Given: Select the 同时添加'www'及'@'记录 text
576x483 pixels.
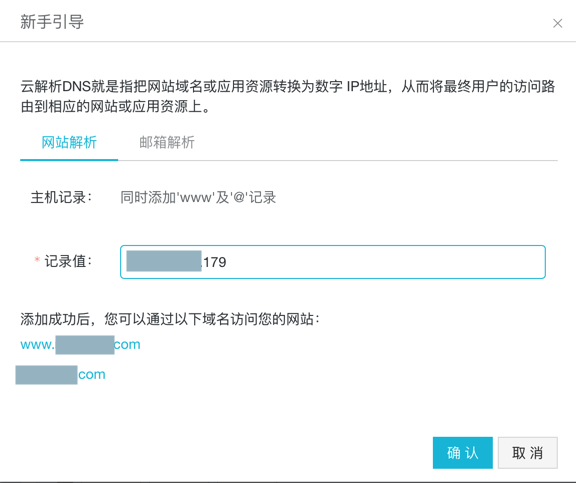Looking at the screenshot, I should [x=198, y=198].
